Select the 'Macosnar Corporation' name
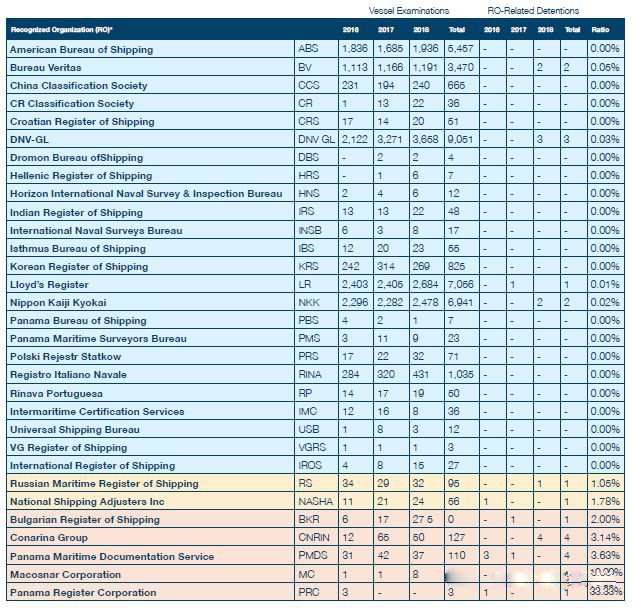633x608 pixels. pyautogui.click(x=65, y=574)
